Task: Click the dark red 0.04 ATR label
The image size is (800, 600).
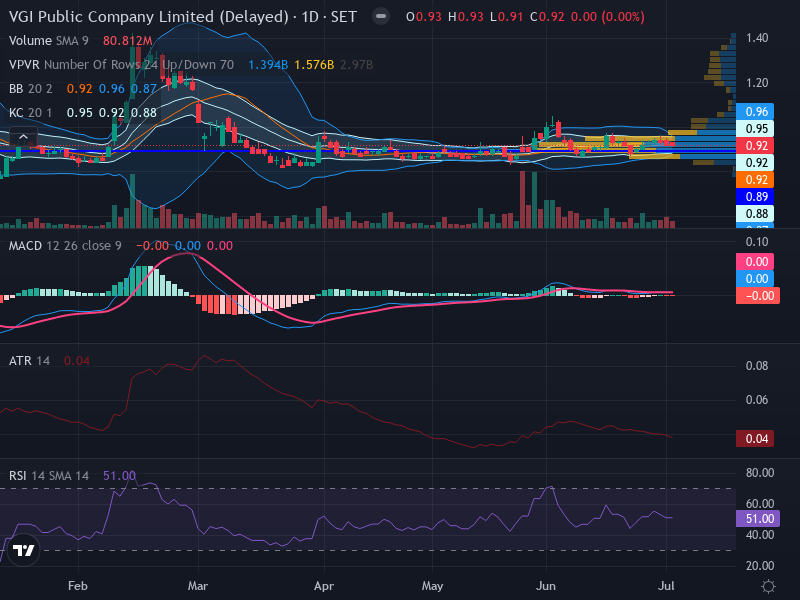Action: 755,439
